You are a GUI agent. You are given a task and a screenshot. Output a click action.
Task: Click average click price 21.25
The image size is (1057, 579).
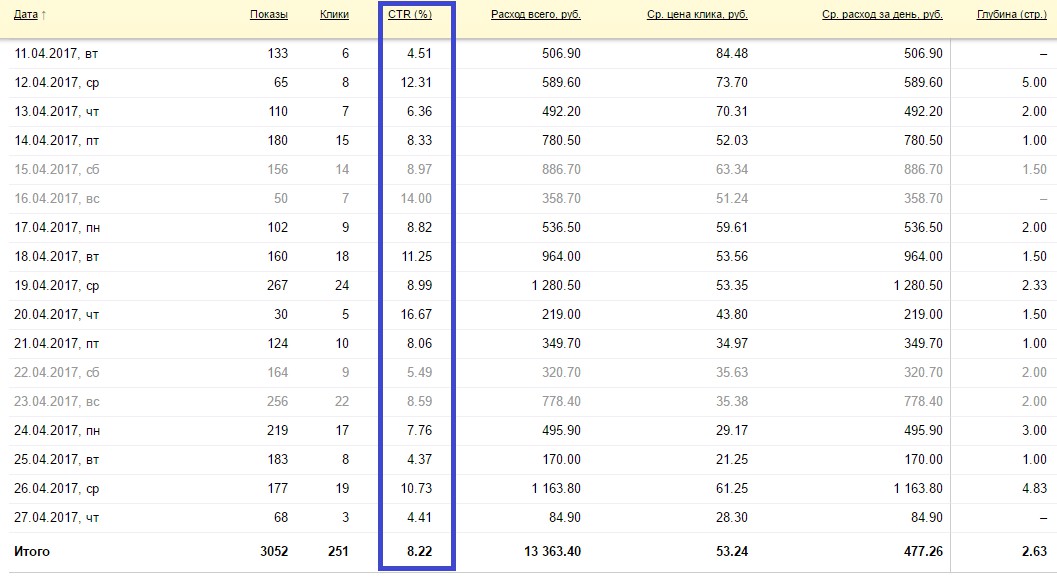point(732,459)
